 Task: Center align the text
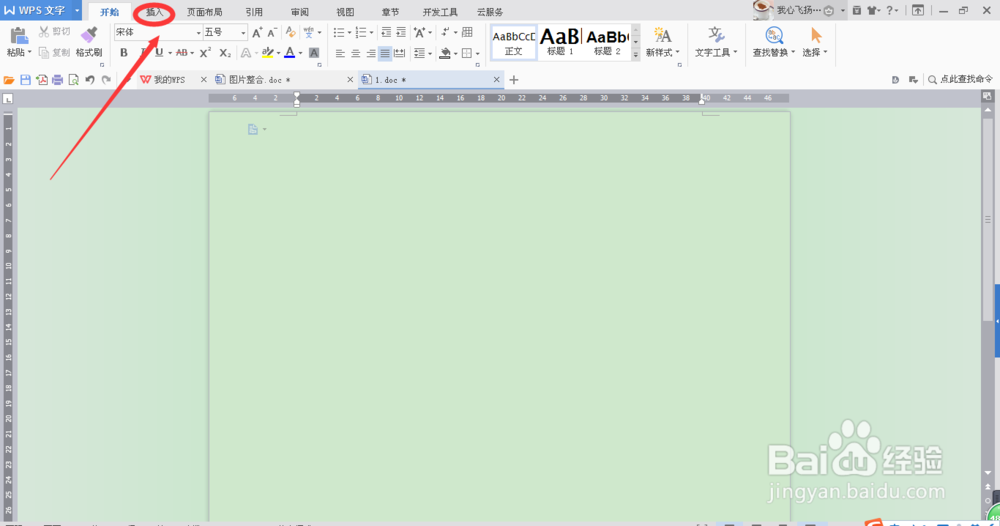click(355, 54)
